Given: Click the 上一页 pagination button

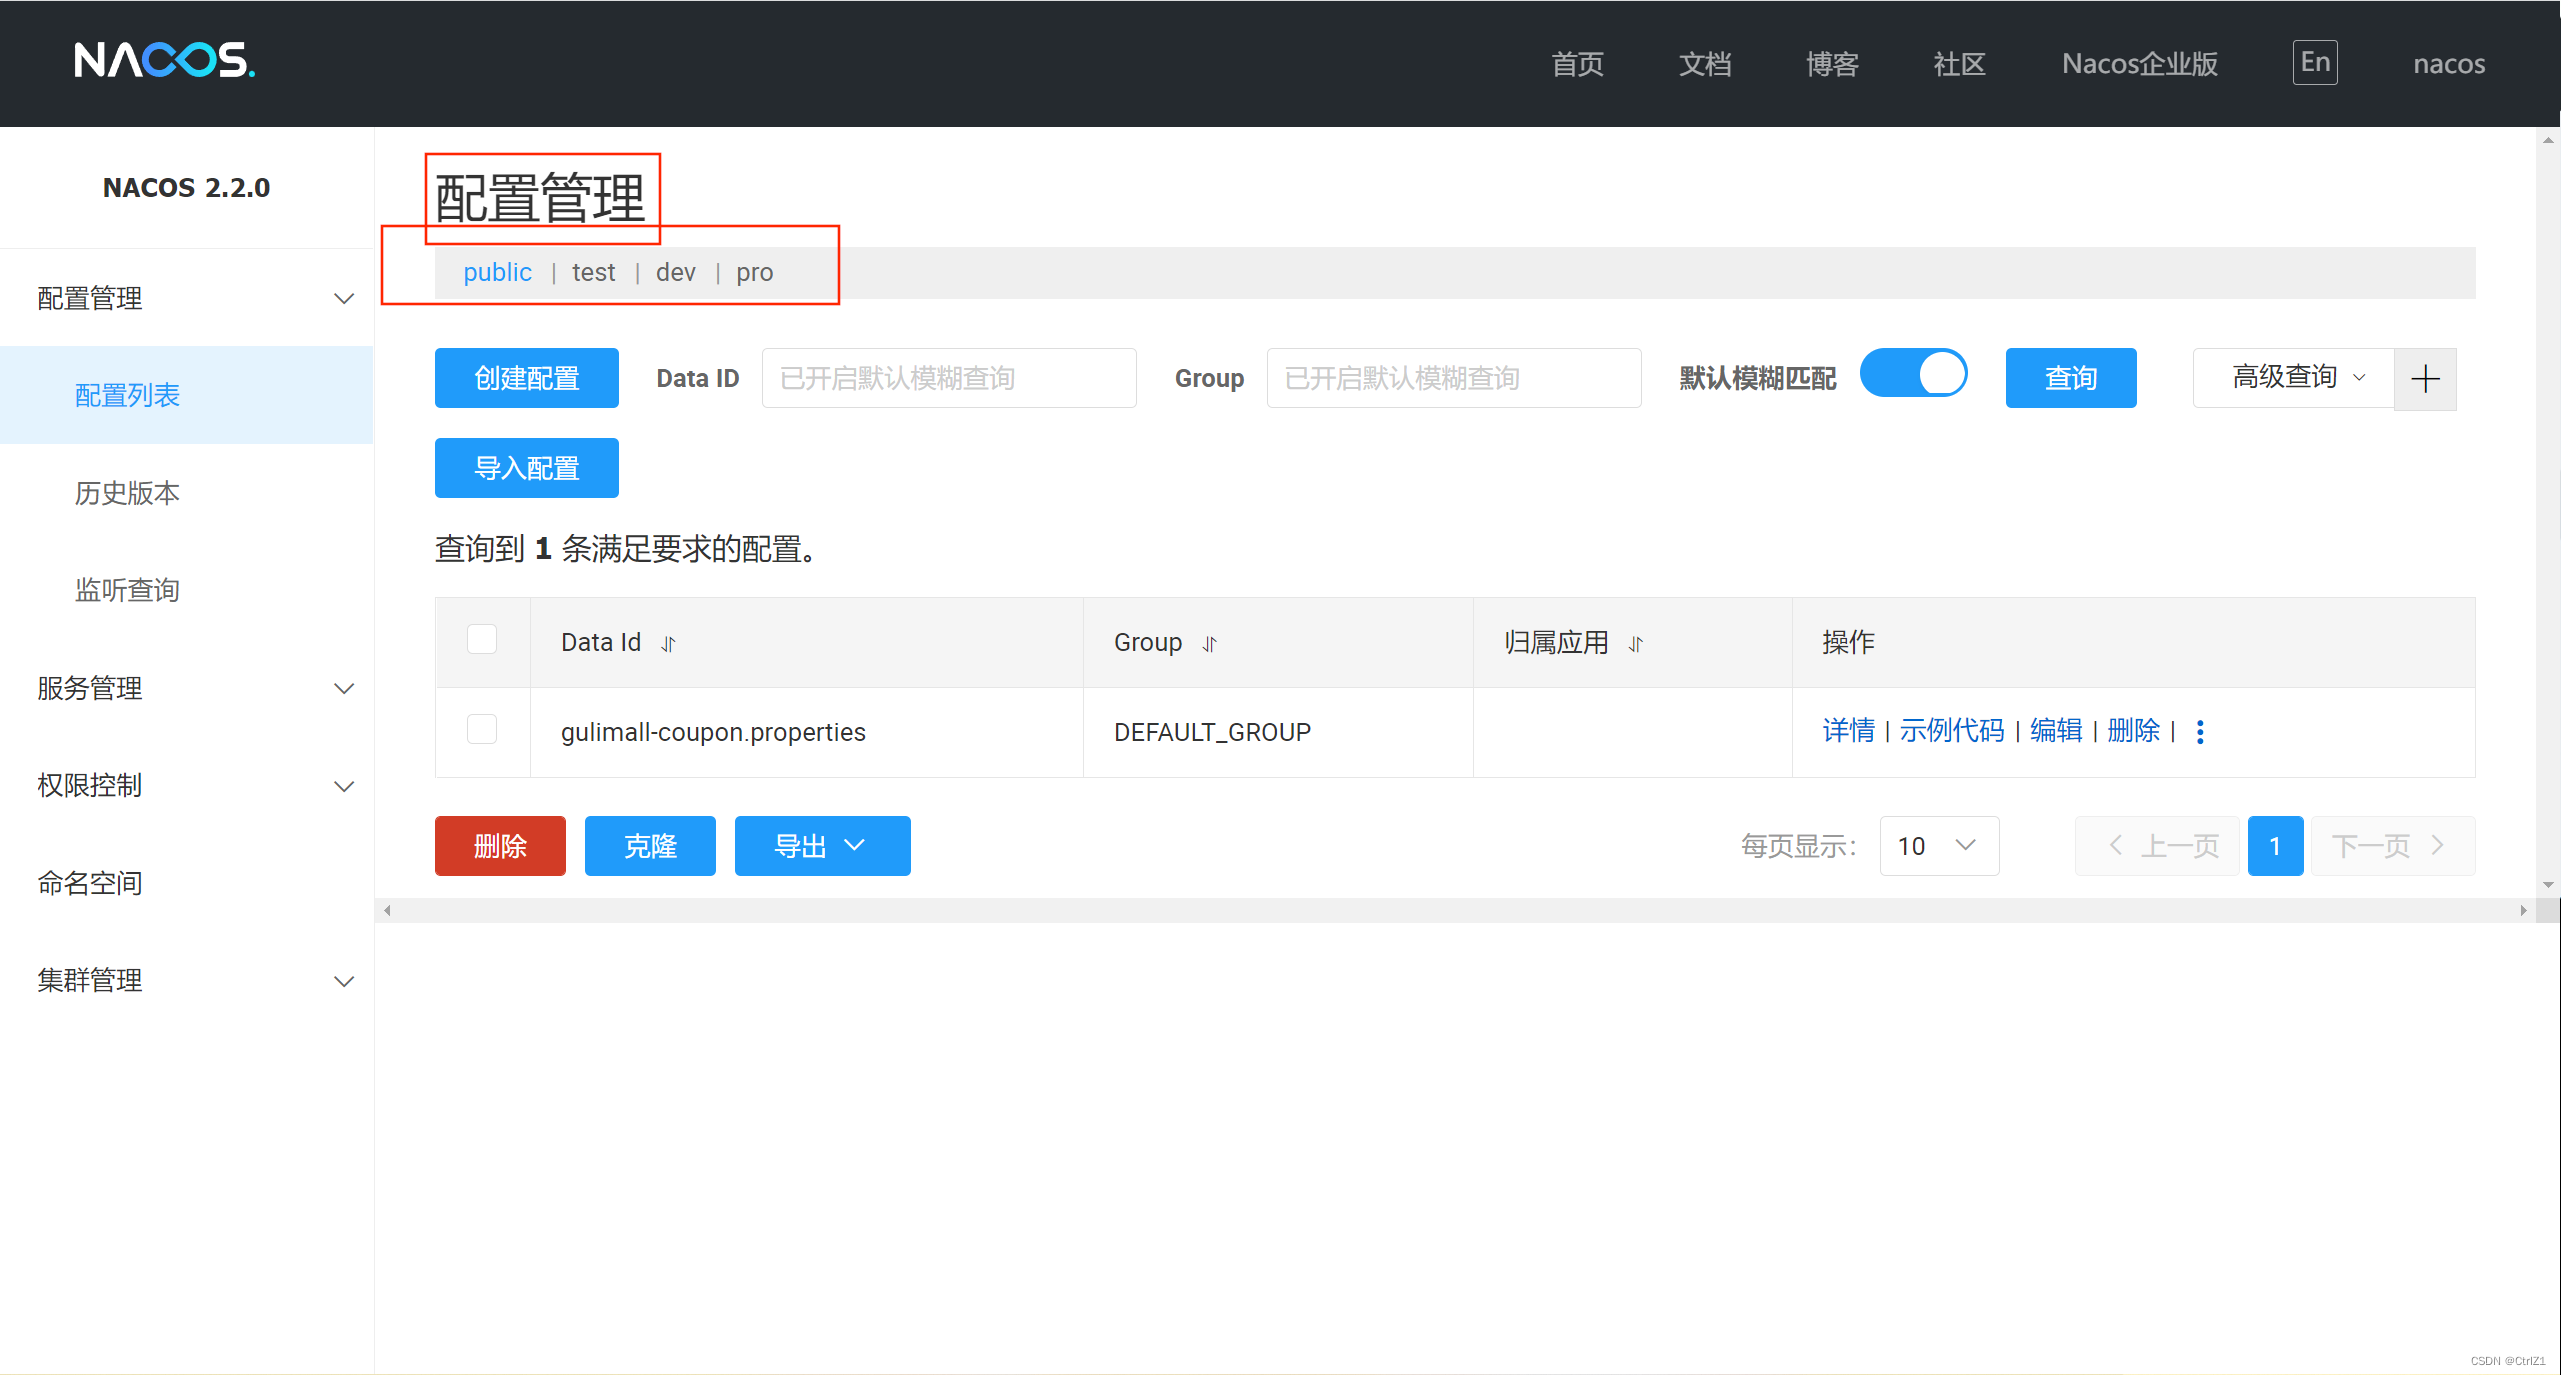Looking at the screenshot, I should click(2157, 846).
